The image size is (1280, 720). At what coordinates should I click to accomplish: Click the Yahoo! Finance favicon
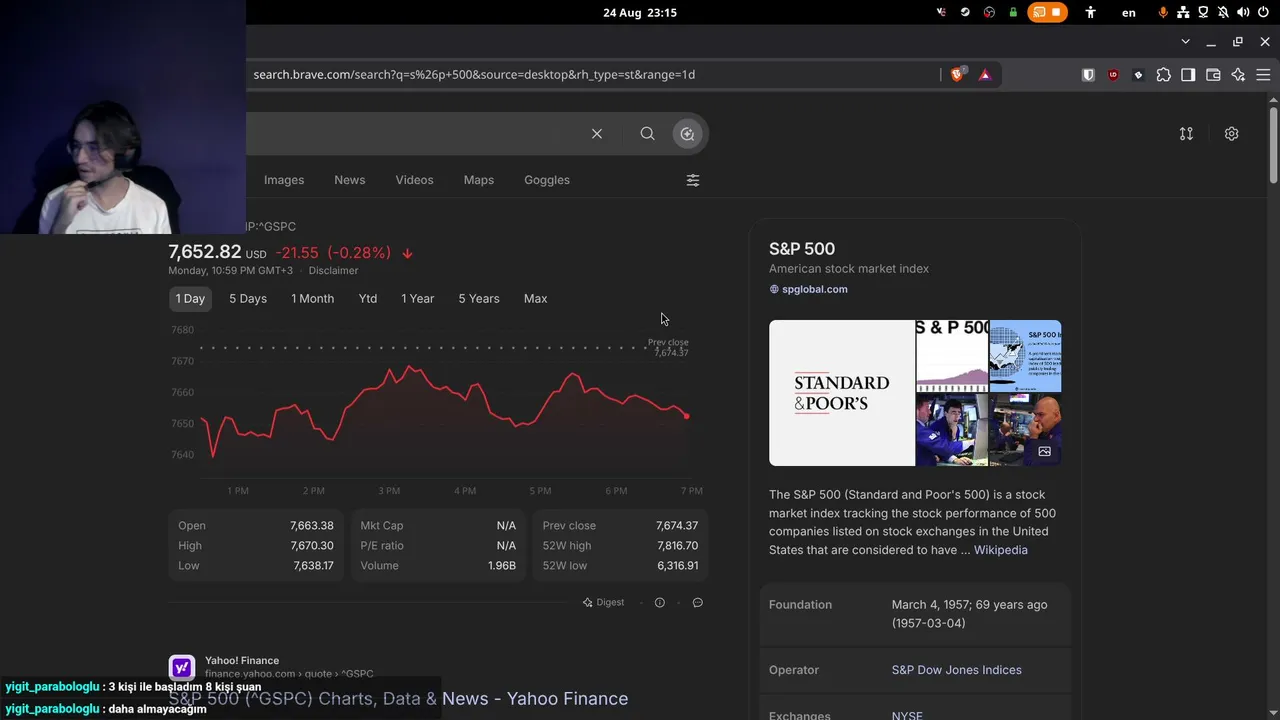coord(182,667)
